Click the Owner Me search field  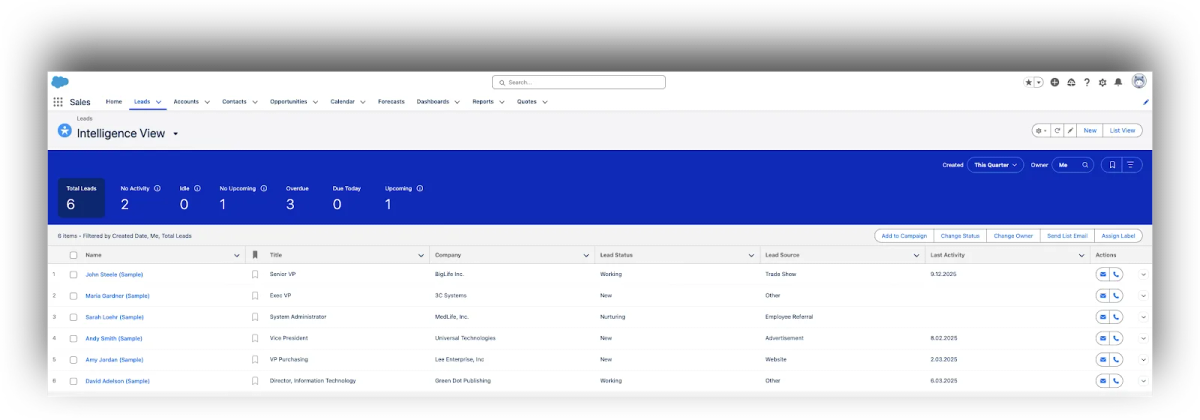coord(1073,164)
